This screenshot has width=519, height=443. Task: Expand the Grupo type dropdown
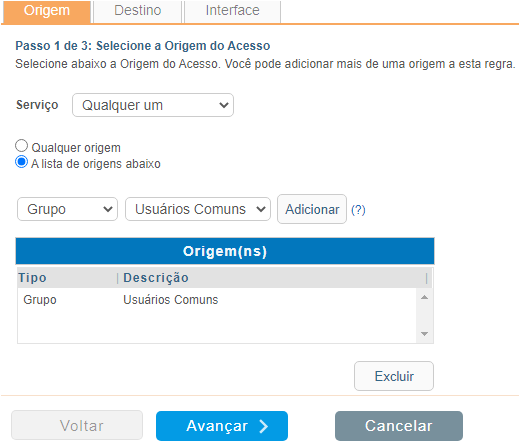pyautogui.click(x=67, y=209)
